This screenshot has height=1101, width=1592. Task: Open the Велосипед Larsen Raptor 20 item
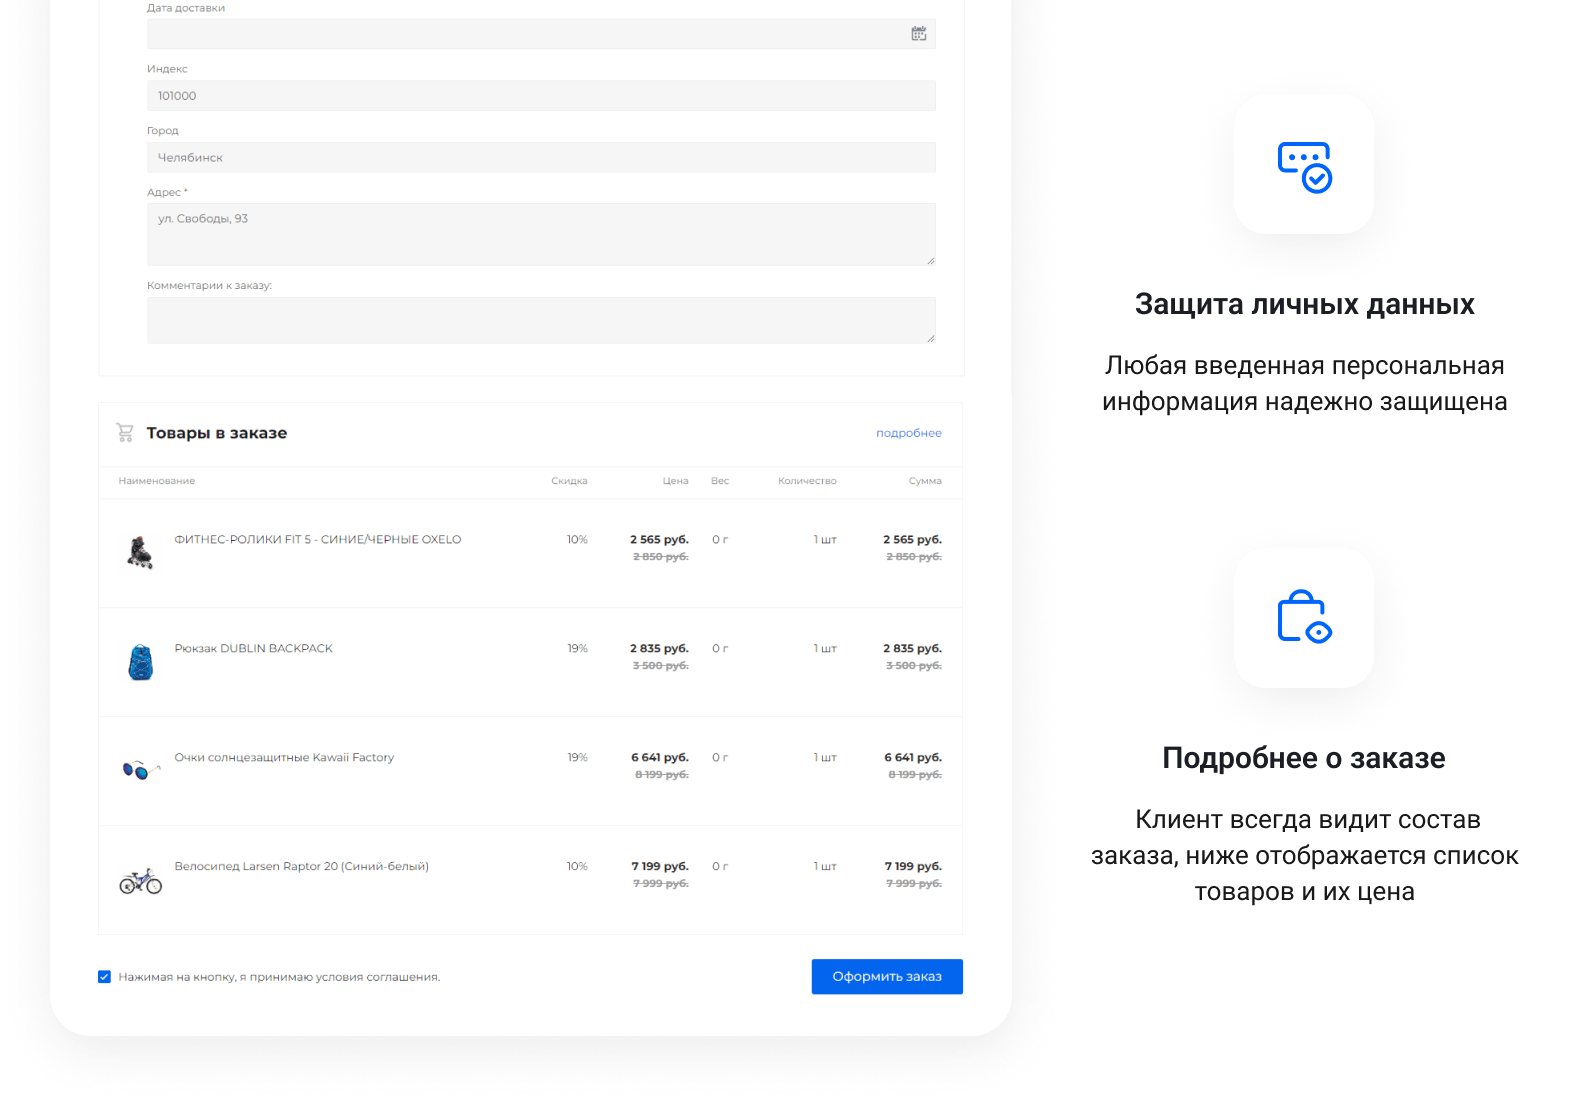(x=301, y=867)
